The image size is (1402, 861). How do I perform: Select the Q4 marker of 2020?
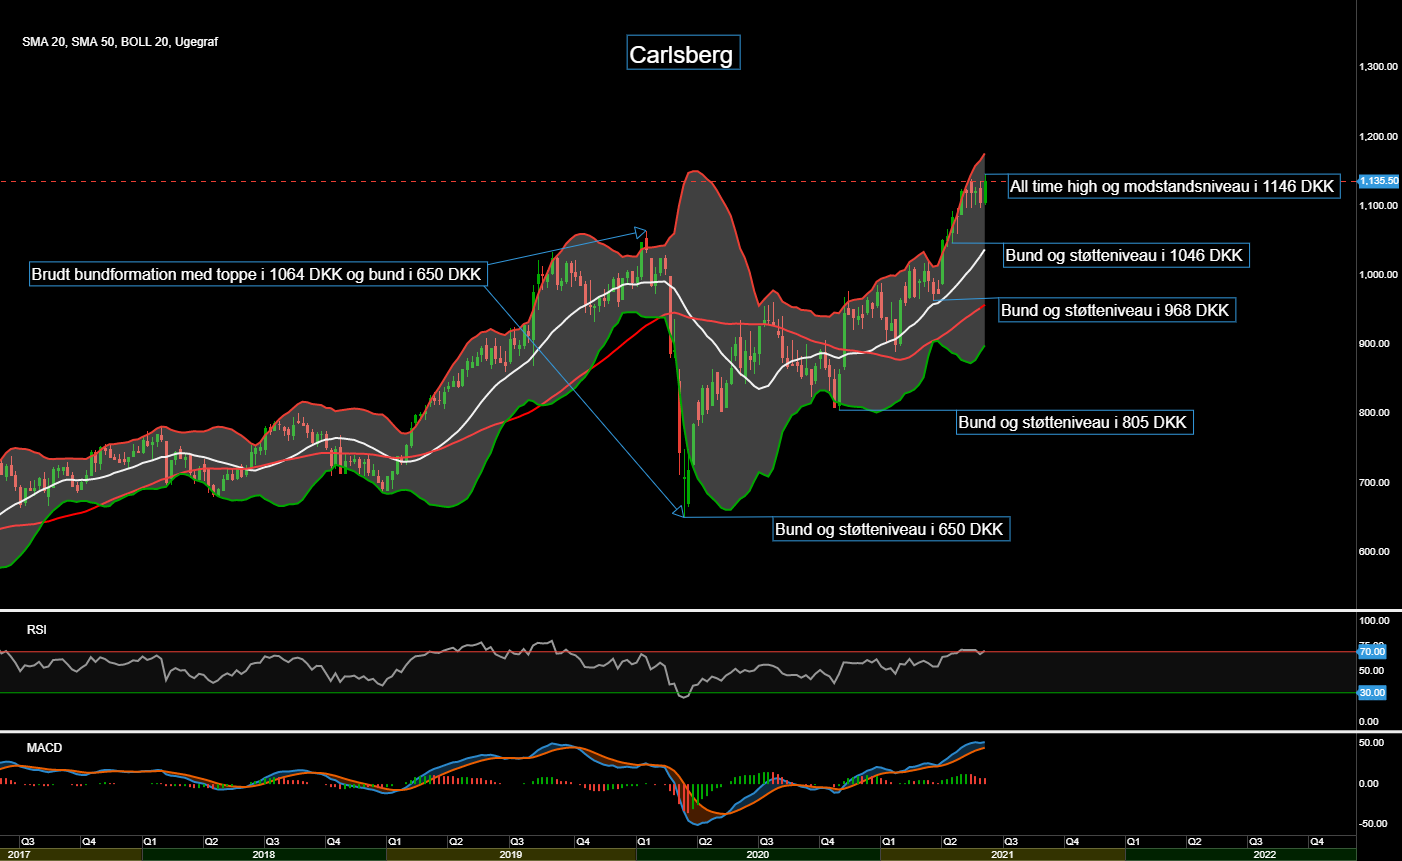tap(828, 842)
